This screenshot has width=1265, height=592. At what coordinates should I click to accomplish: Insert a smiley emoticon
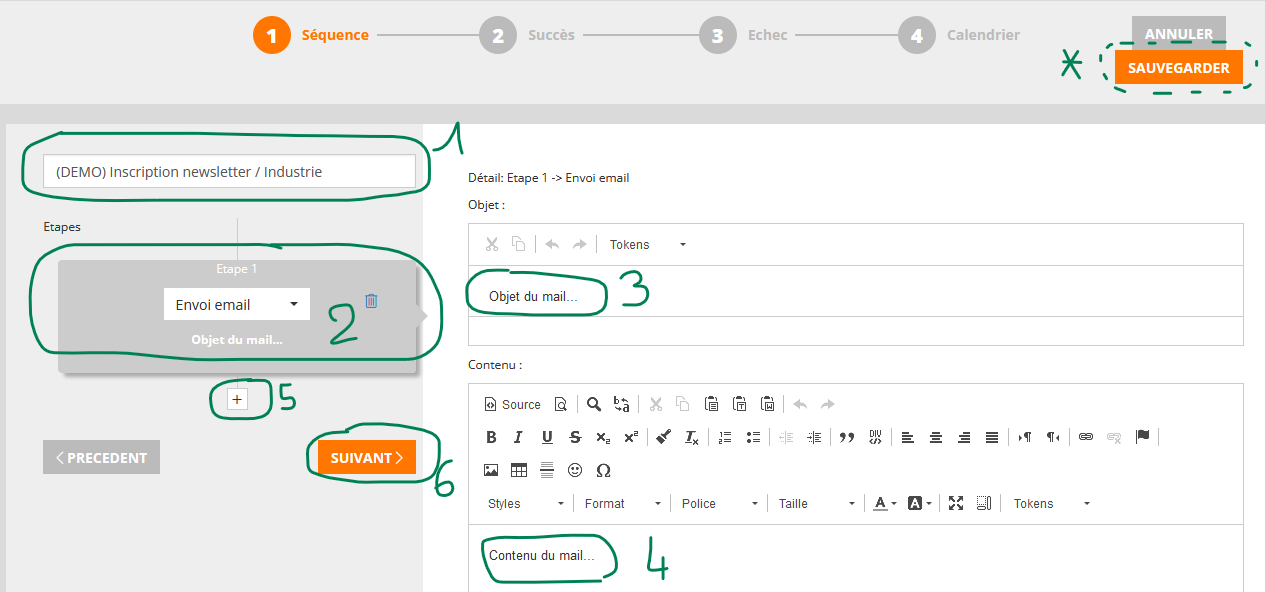pos(575,470)
